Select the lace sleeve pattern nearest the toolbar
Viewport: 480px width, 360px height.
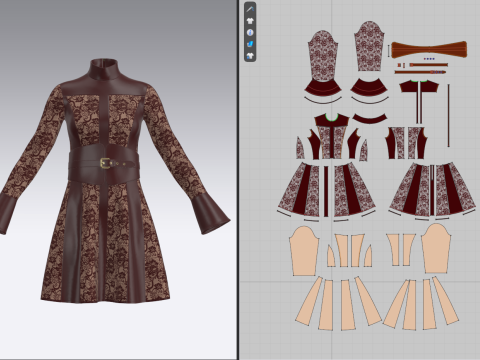(x=323, y=55)
